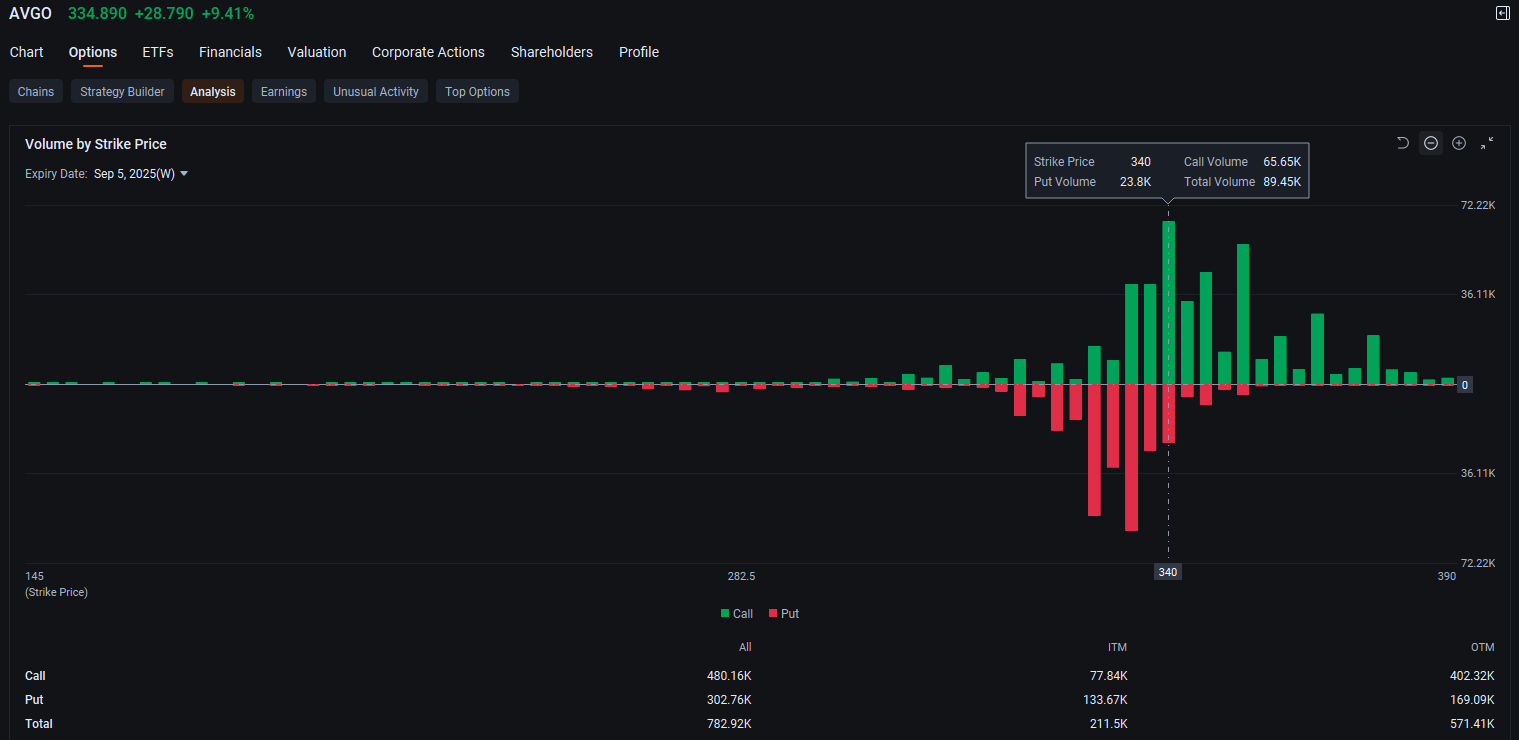Select the Chains sub-tab

click(36, 92)
